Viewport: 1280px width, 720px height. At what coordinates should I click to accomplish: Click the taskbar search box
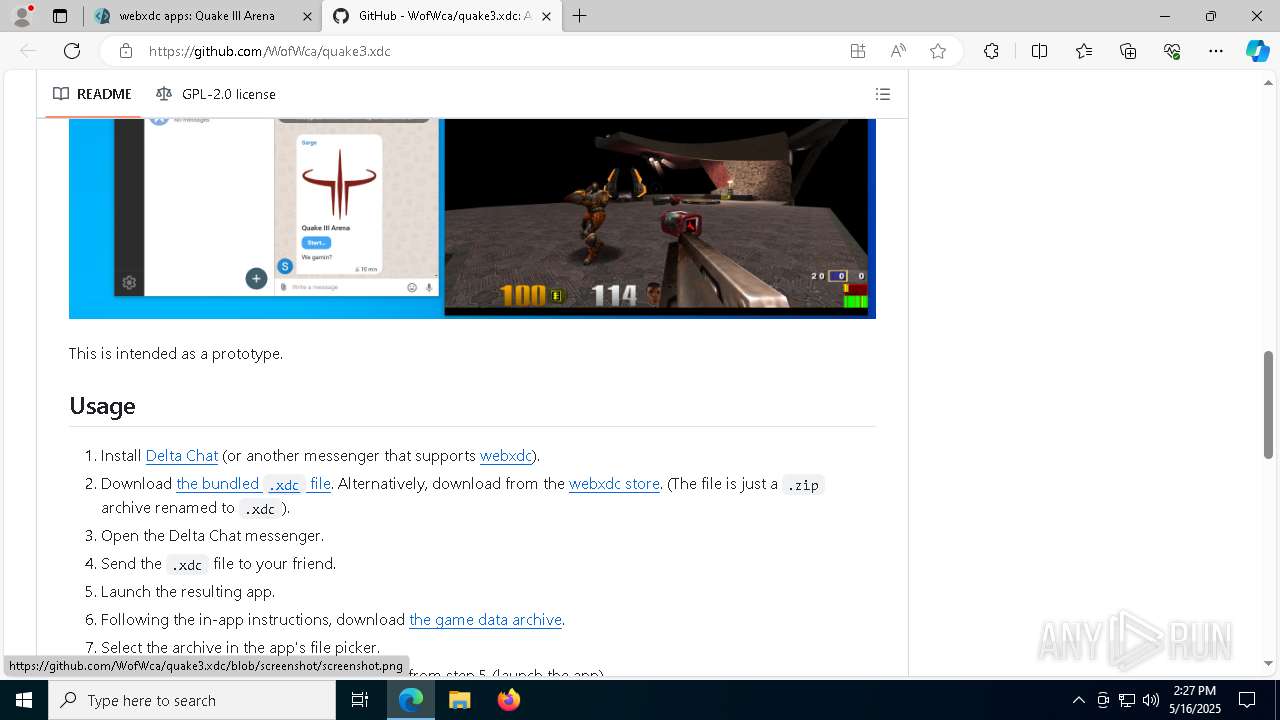tap(192, 700)
